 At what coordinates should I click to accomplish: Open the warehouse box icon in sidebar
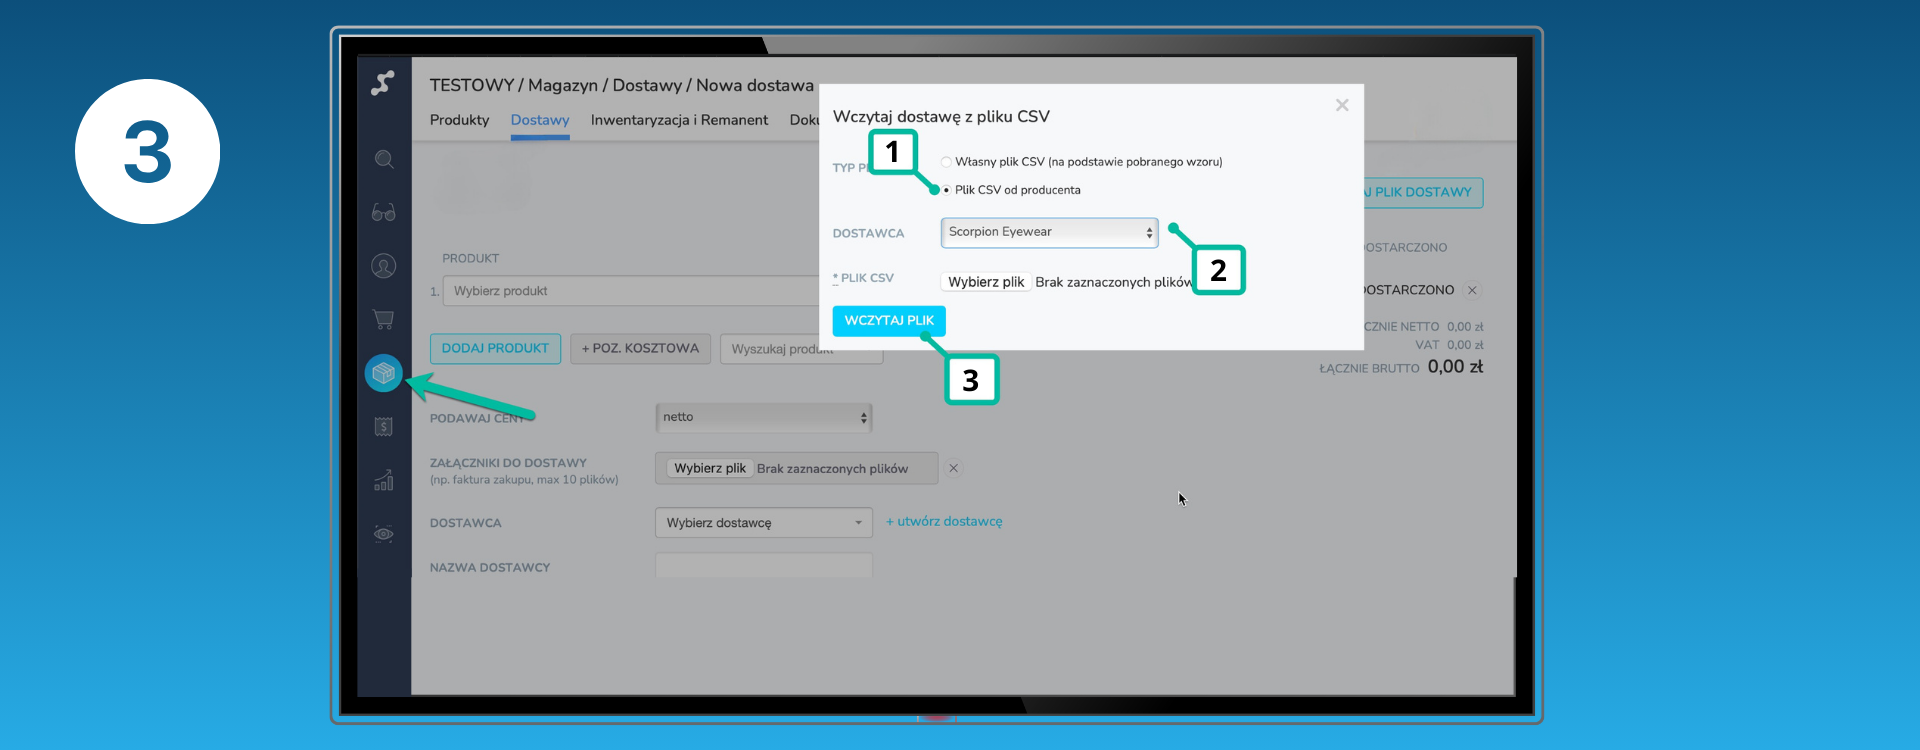point(384,373)
